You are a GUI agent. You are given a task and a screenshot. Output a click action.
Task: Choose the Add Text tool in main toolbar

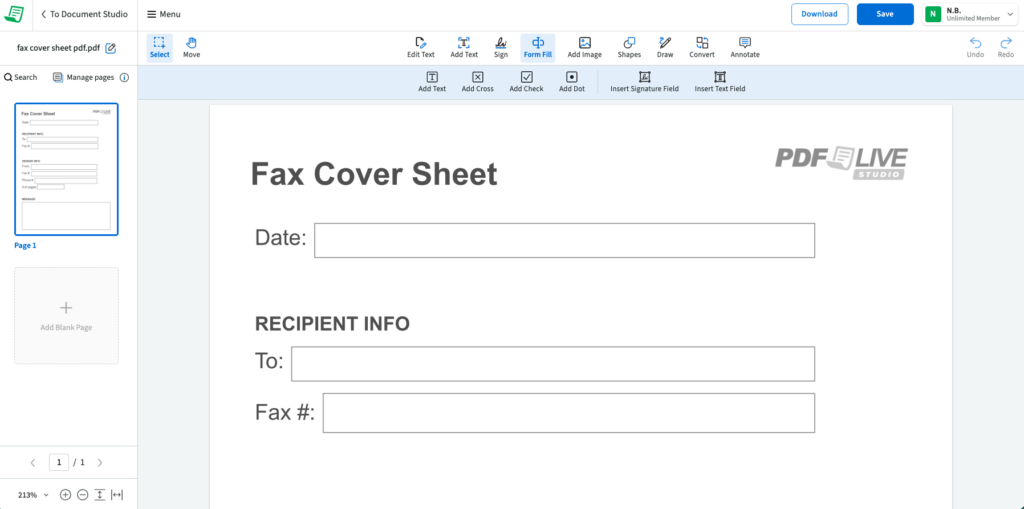(464, 48)
